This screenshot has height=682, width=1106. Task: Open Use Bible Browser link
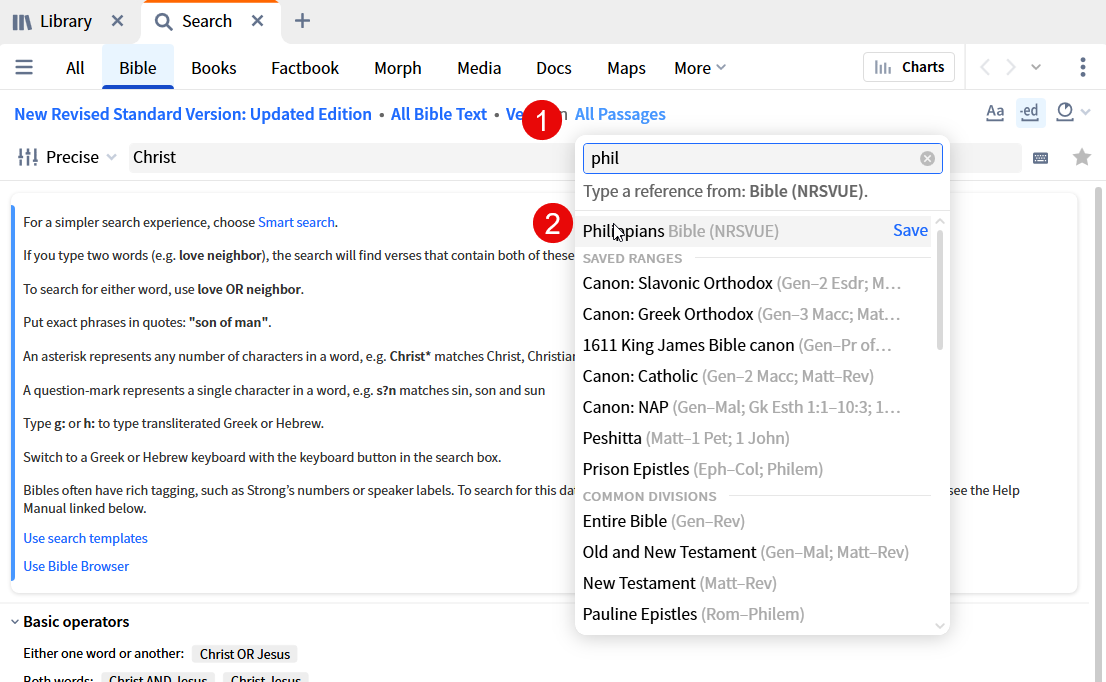coord(76,566)
